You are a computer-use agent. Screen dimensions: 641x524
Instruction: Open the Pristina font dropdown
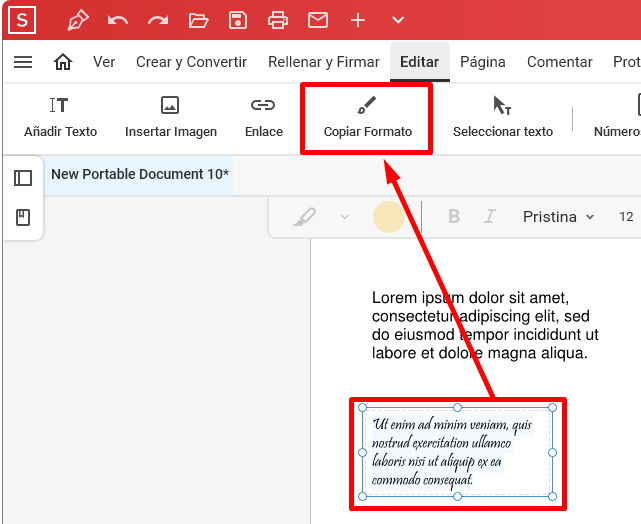pyautogui.click(x=558, y=217)
